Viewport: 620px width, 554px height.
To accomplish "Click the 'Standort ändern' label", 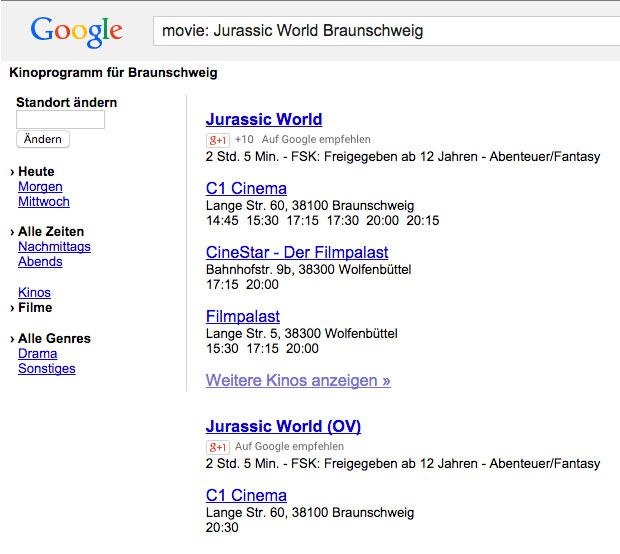I will 66,103.
